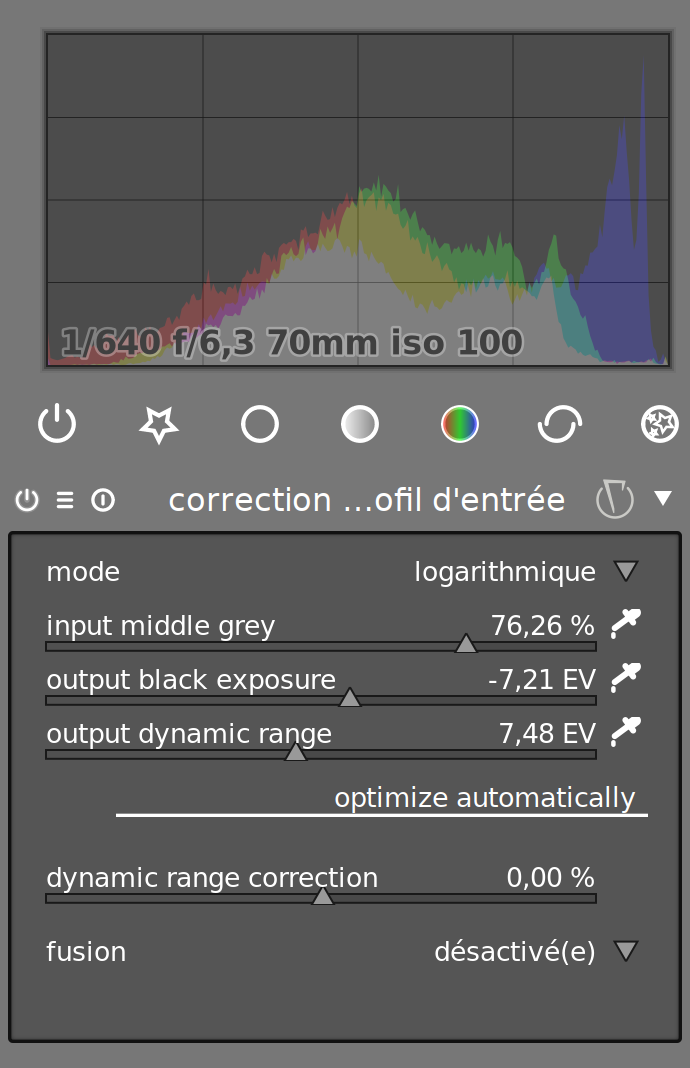Open the module presets menu icon
The image size is (690, 1068).
pos(614,499)
